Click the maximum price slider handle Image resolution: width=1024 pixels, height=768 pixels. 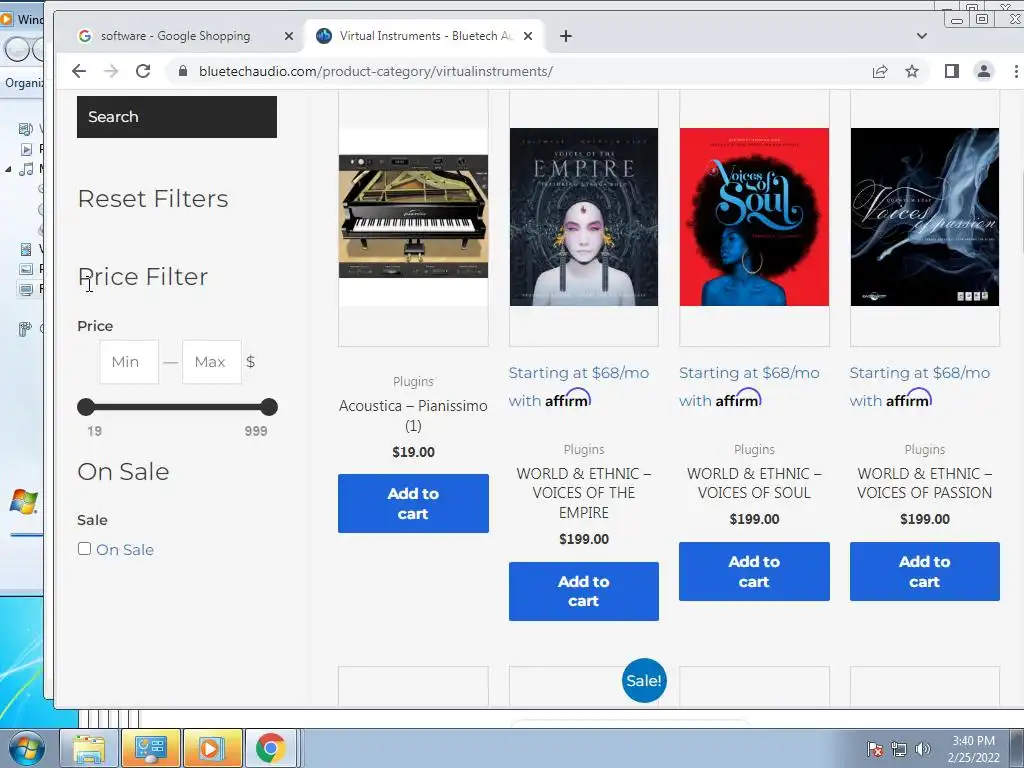point(268,407)
